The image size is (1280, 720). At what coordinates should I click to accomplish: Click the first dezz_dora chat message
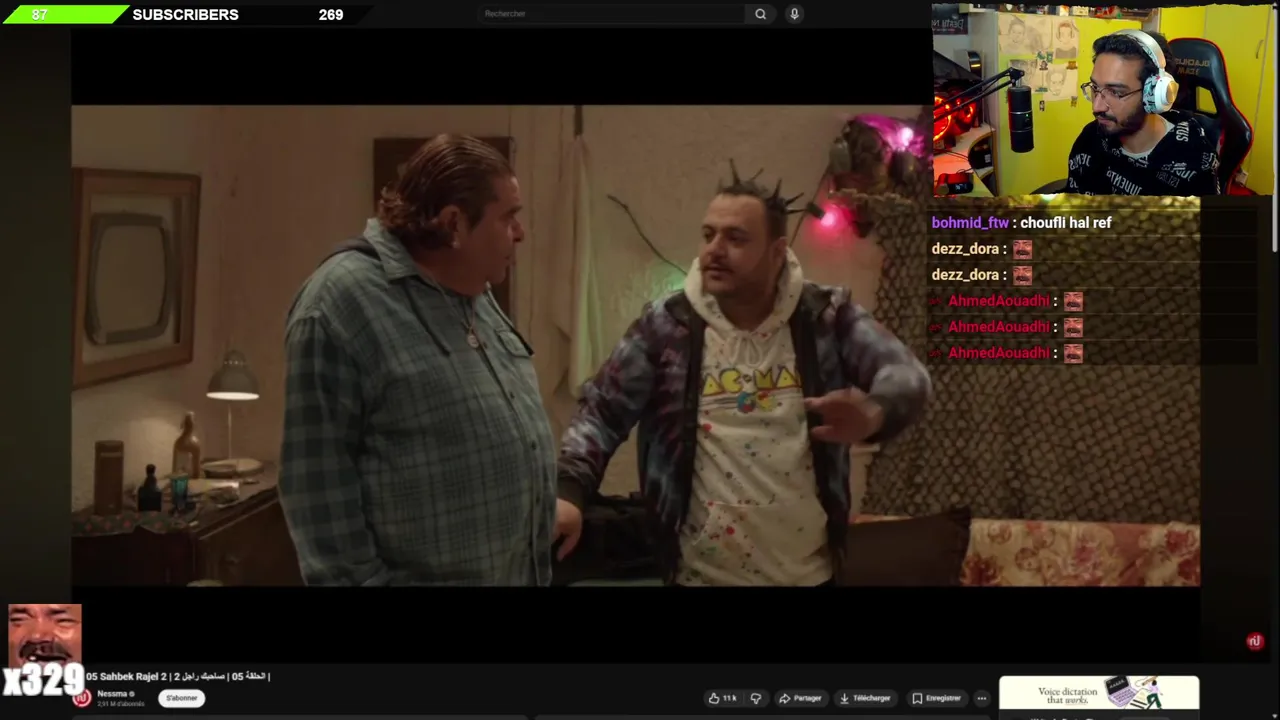[x=981, y=249]
